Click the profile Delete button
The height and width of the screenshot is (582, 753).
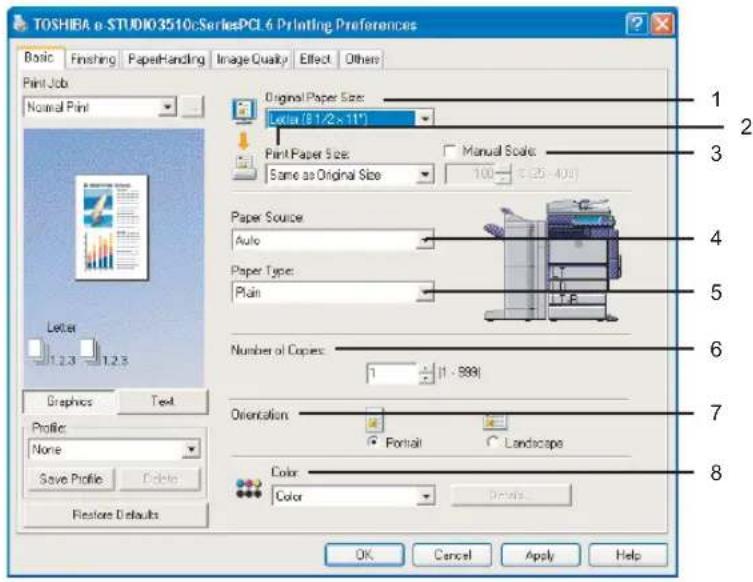tap(160, 479)
